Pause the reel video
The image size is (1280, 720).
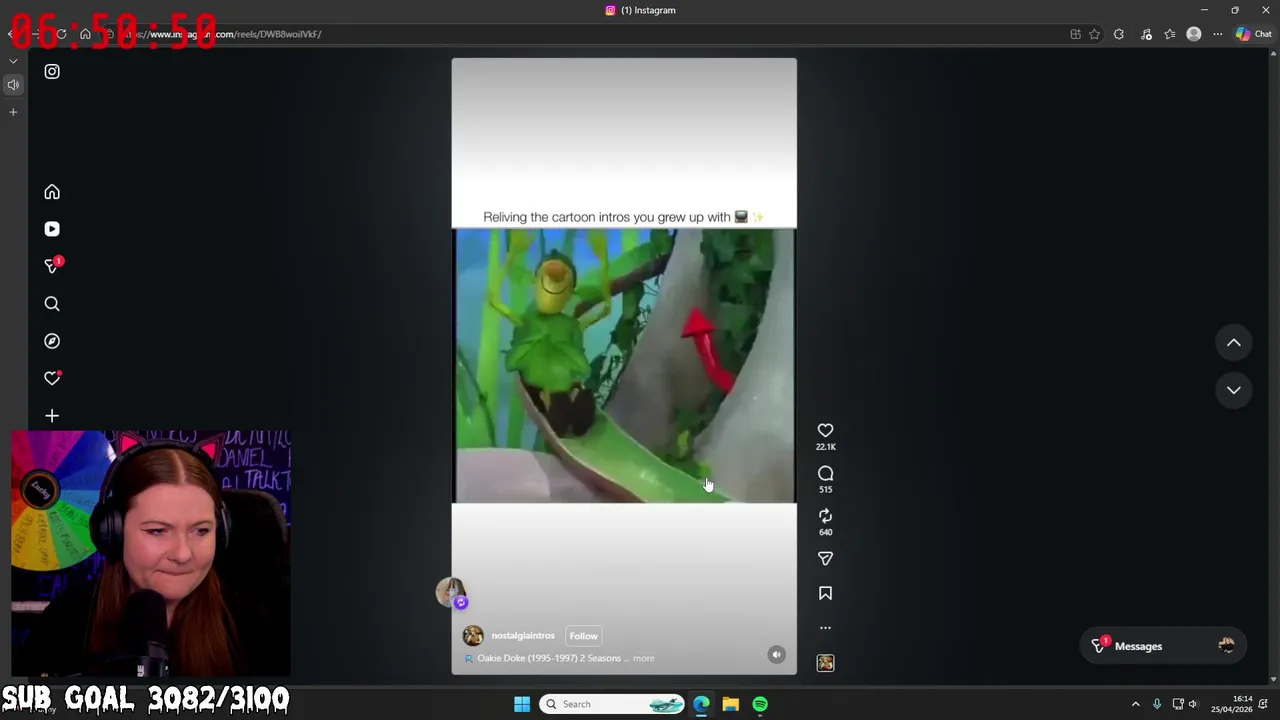(x=624, y=366)
